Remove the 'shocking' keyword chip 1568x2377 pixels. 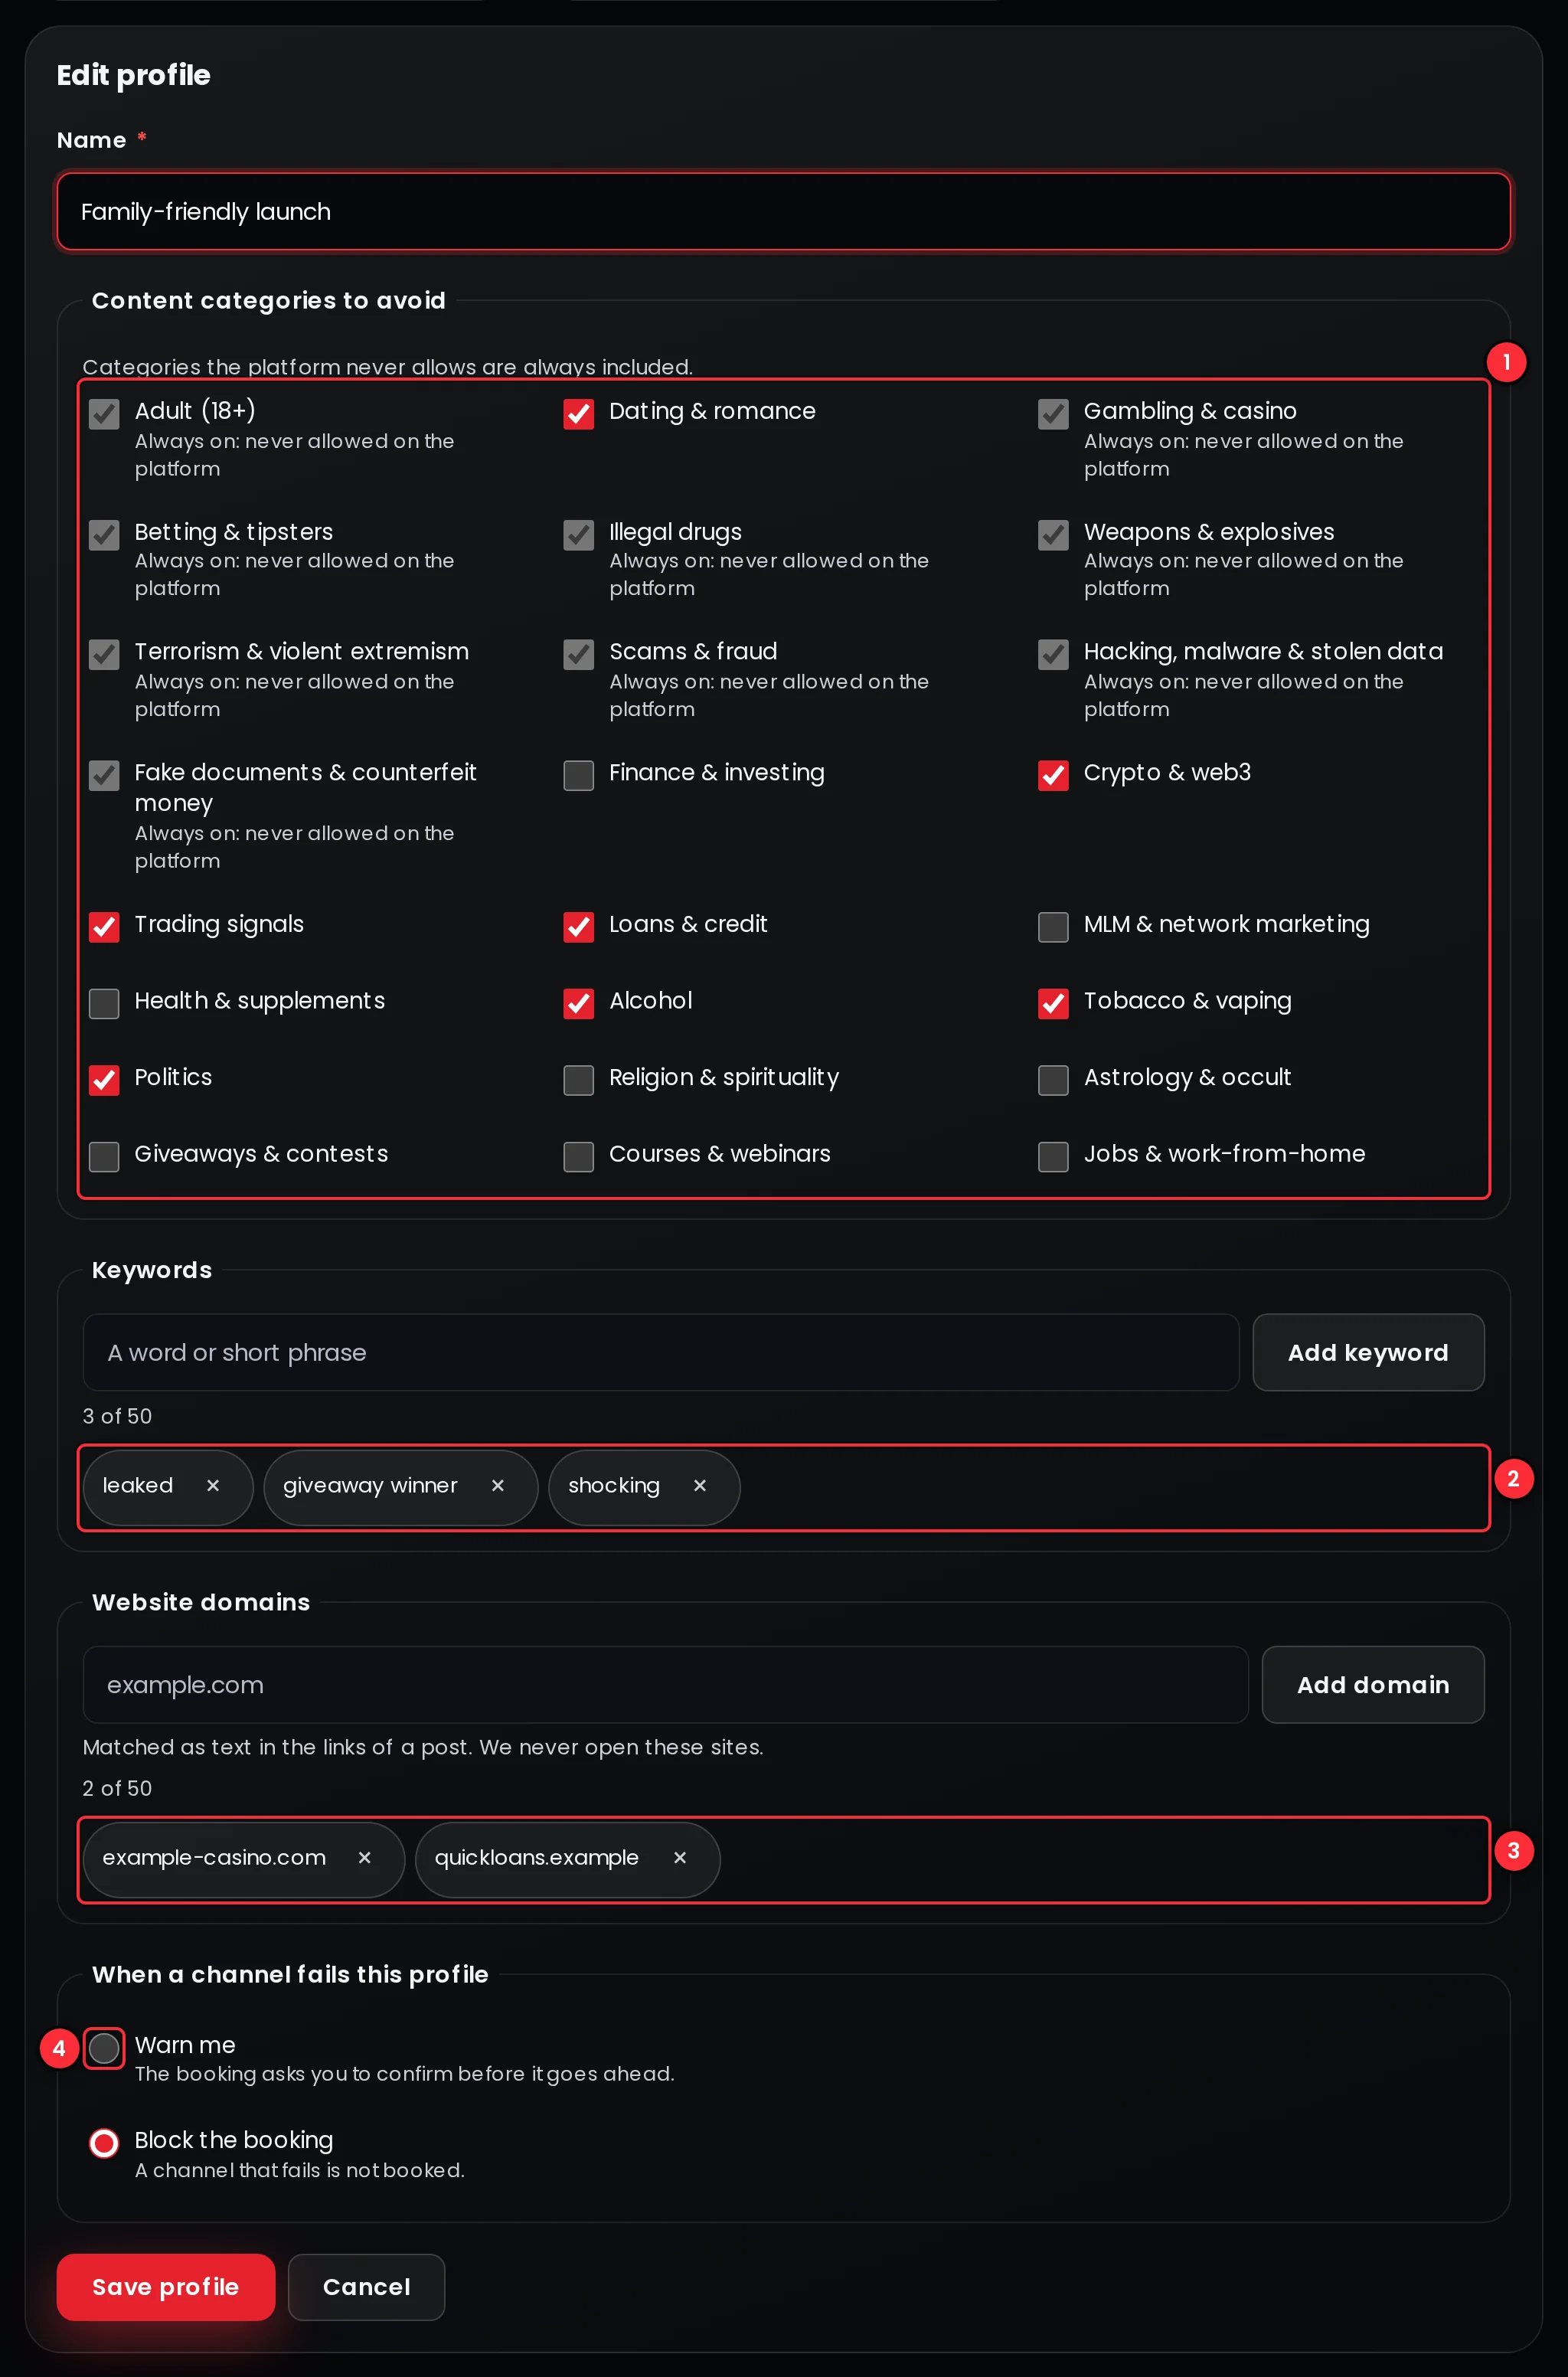tap(700, 1485)
